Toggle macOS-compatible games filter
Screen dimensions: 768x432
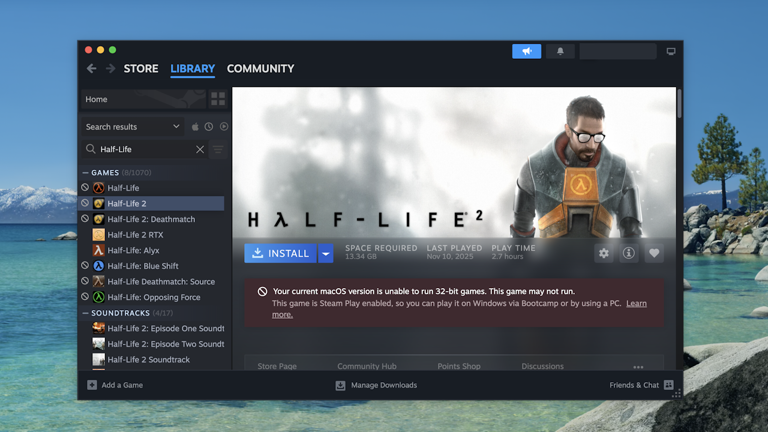tap(196, 127)
